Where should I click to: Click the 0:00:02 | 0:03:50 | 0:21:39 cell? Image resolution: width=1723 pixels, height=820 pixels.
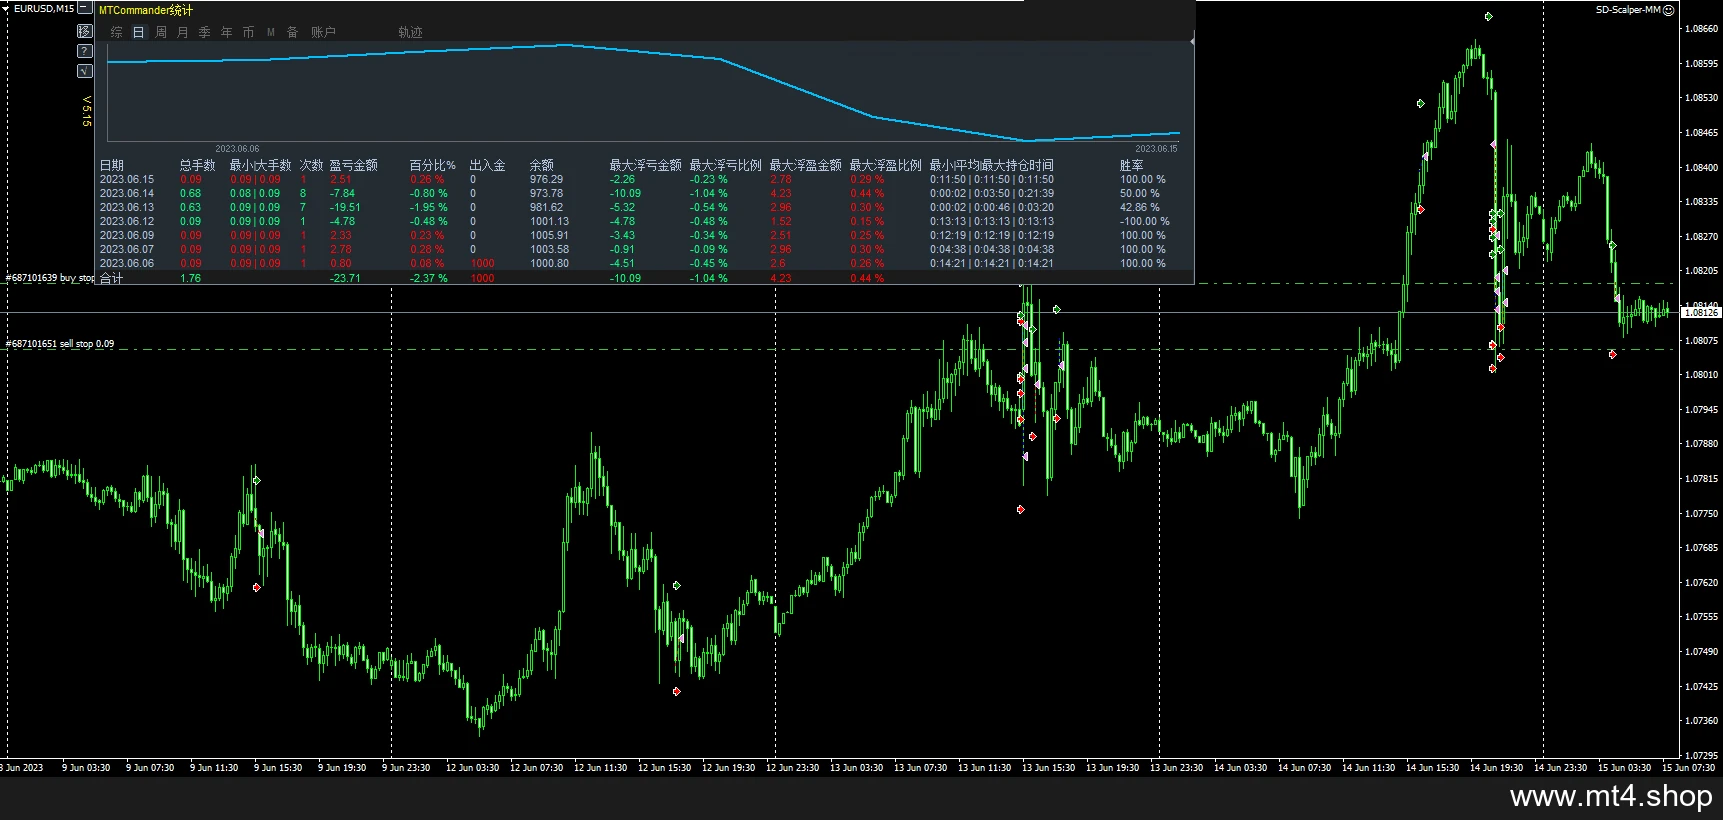pyautogui.click(x=991, y=194)
